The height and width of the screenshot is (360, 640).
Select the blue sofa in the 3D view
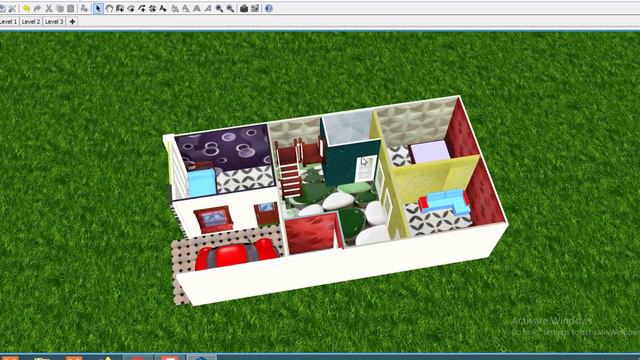point(444,202)
